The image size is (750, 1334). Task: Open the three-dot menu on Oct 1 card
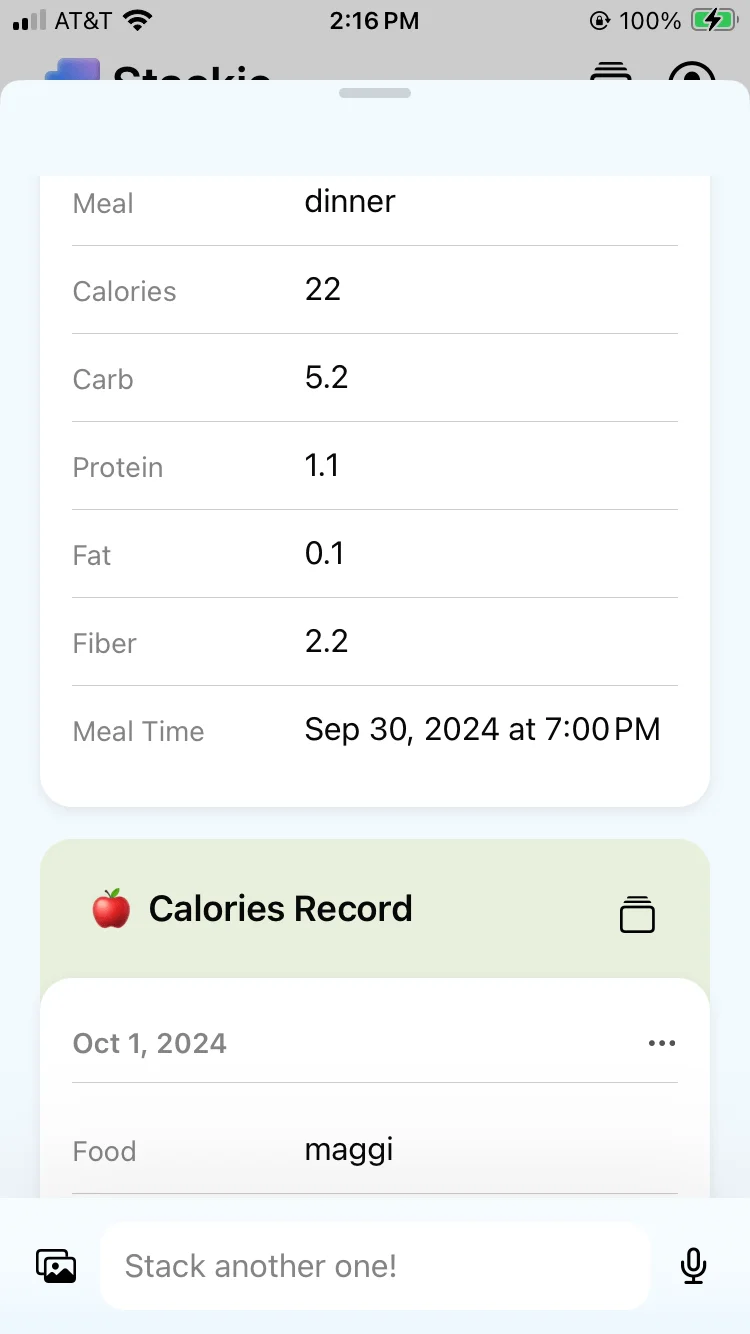662,1043
